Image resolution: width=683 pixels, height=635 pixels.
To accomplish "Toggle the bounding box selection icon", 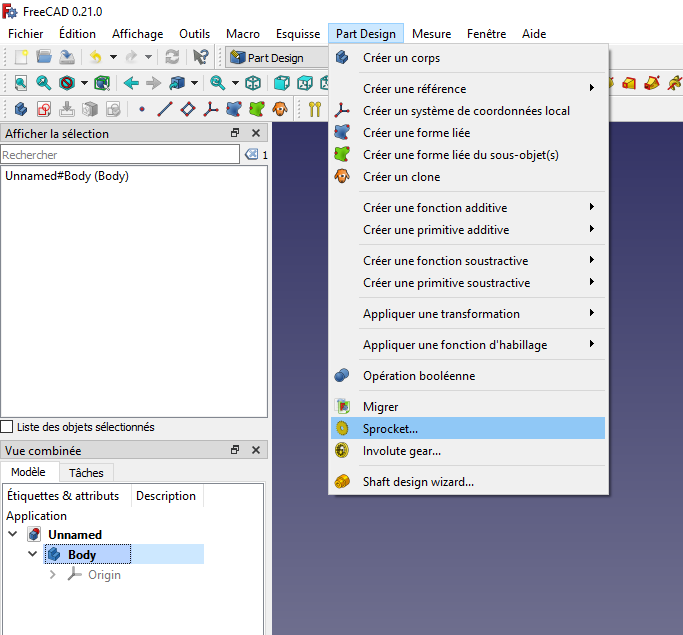I will (x=102, y=83).
